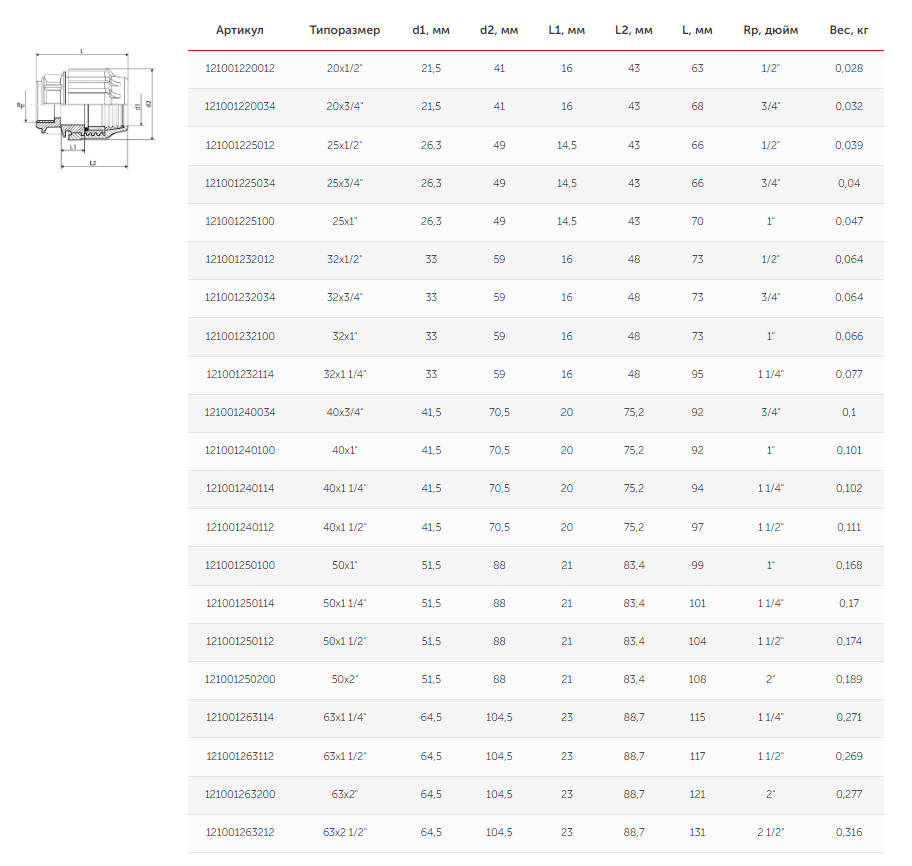
Task: Click the size cell '63x2 1/2"'
Action: pyautogui.click(x=344, y=832)
